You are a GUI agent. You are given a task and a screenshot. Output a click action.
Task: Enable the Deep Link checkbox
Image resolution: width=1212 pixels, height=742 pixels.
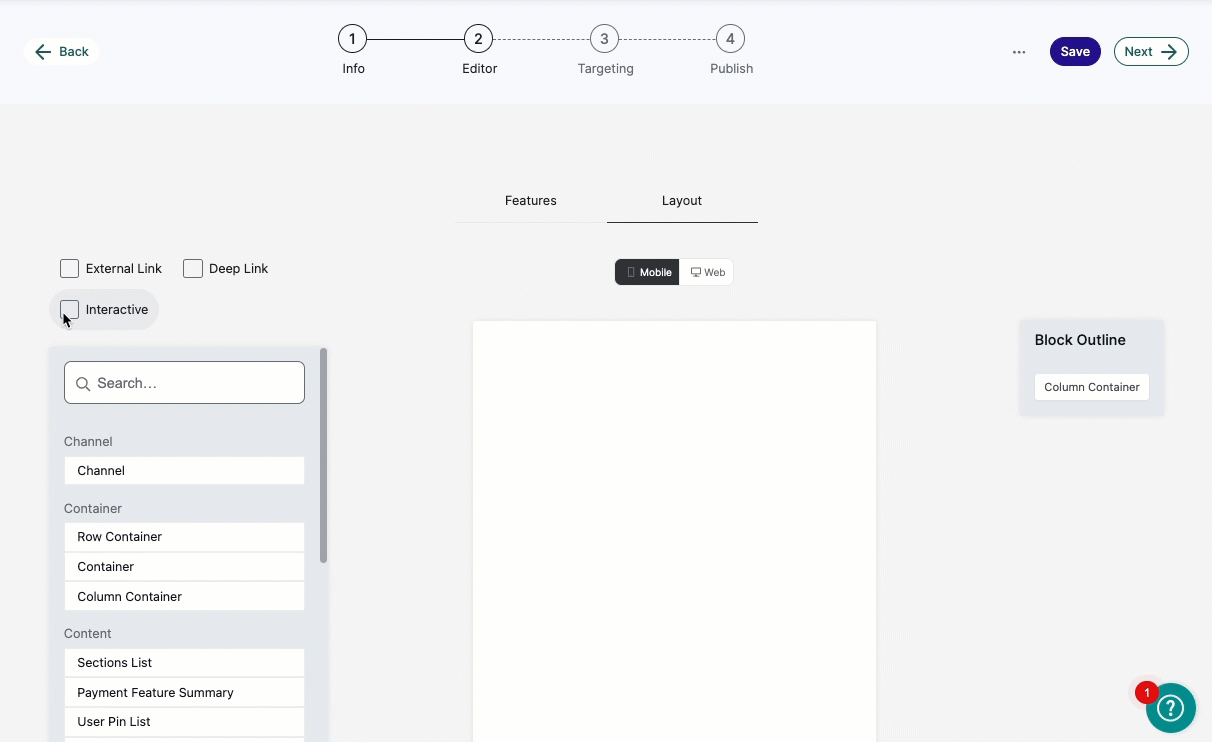[193, 268]
